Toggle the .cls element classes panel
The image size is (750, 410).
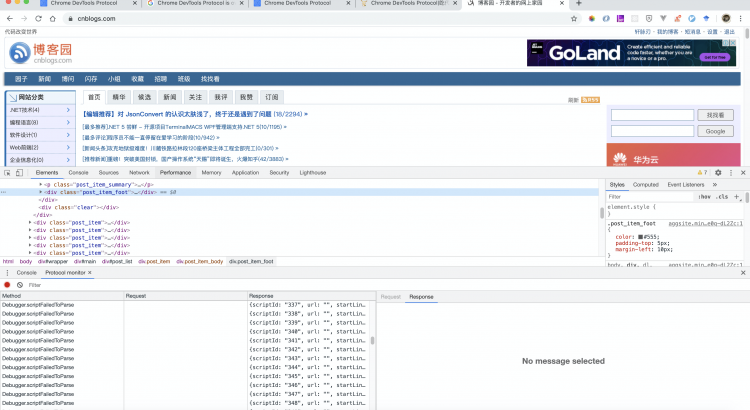pos(724,197)
